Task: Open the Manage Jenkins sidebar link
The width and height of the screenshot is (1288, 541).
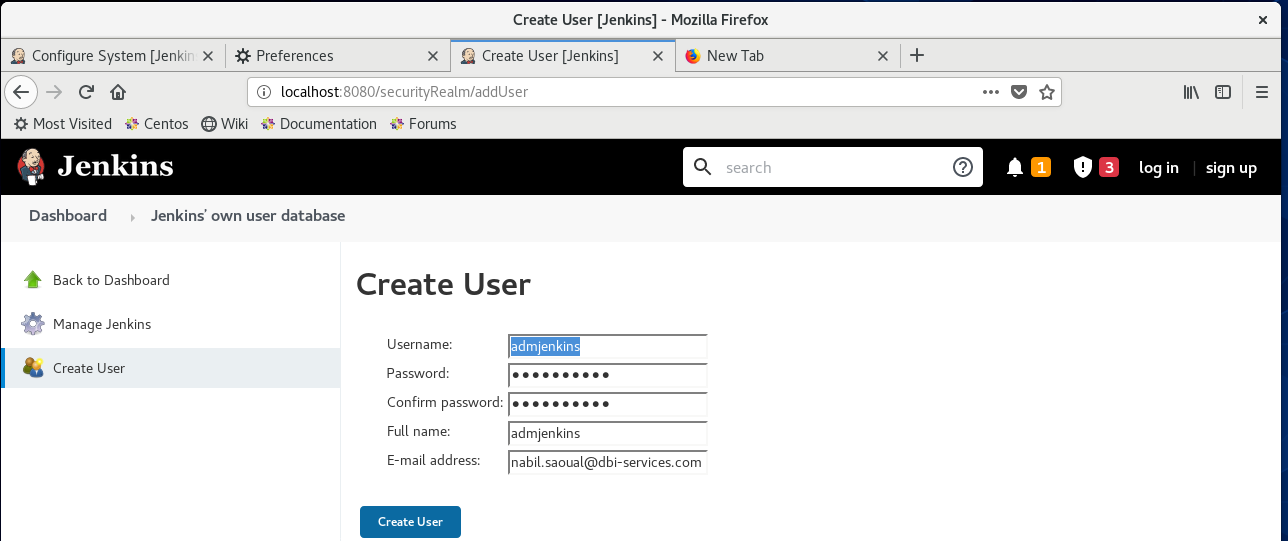Action: pos(102,324)
